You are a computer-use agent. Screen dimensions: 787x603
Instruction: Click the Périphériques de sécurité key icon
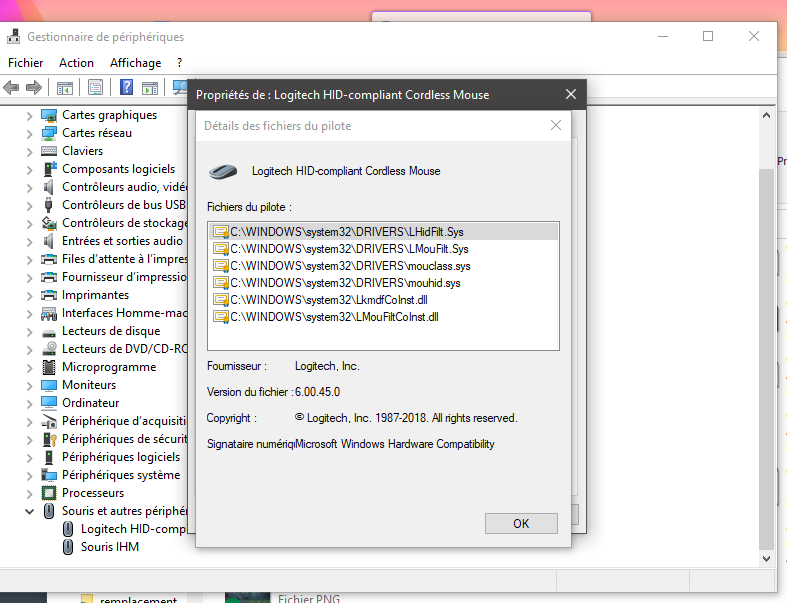pyautogui.click(x=50, y=439)
